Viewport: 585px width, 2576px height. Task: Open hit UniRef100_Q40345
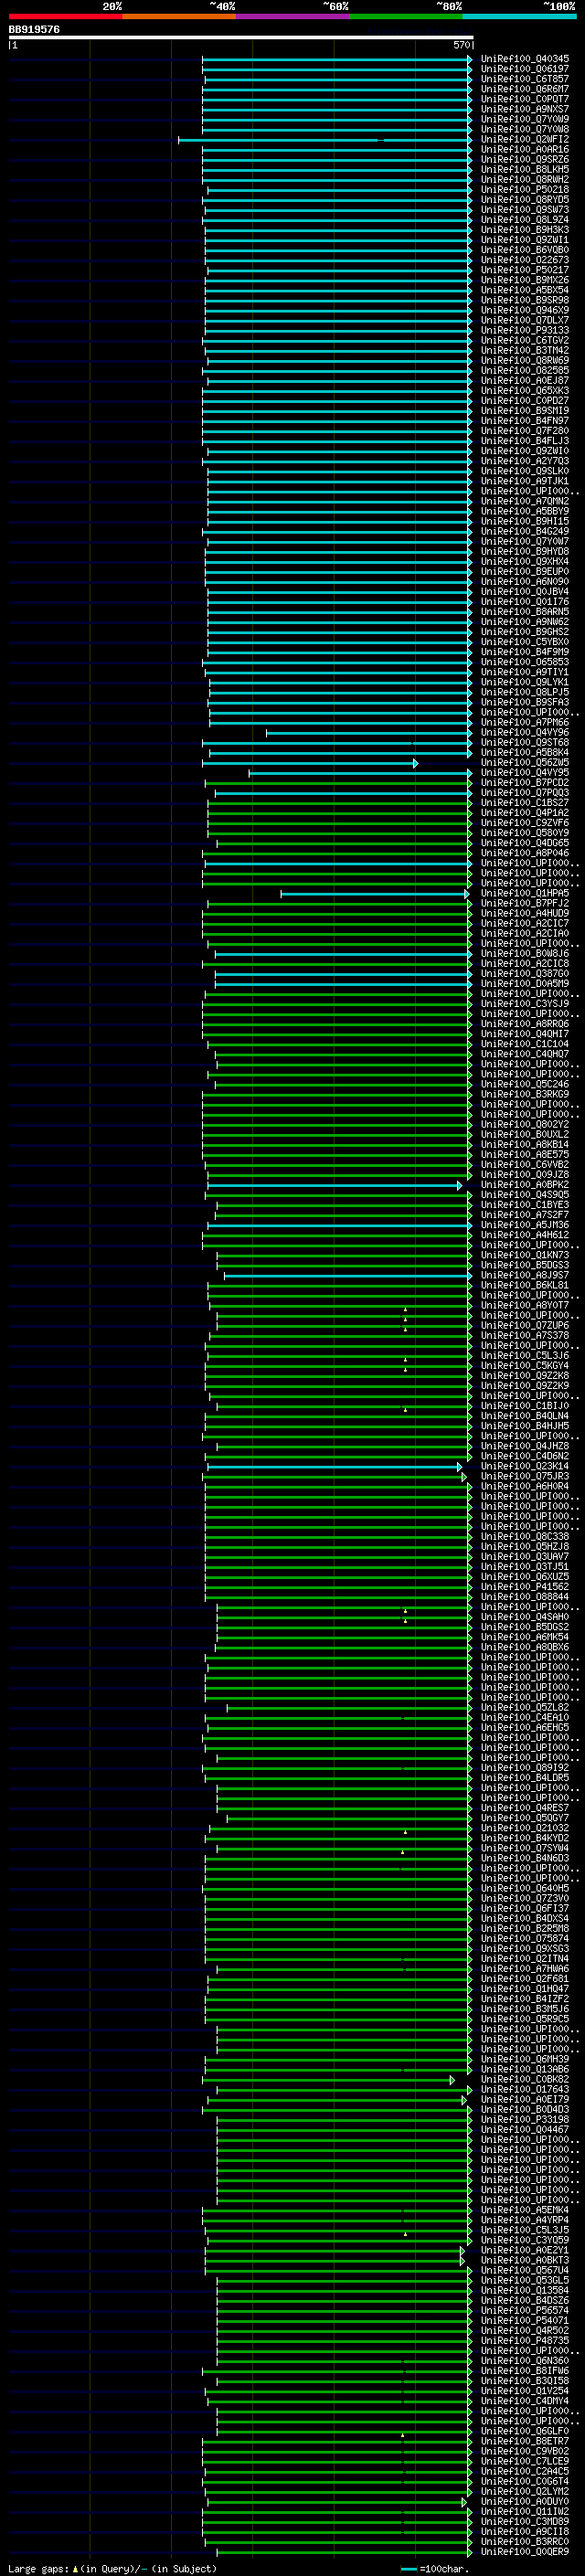(525, 59)
